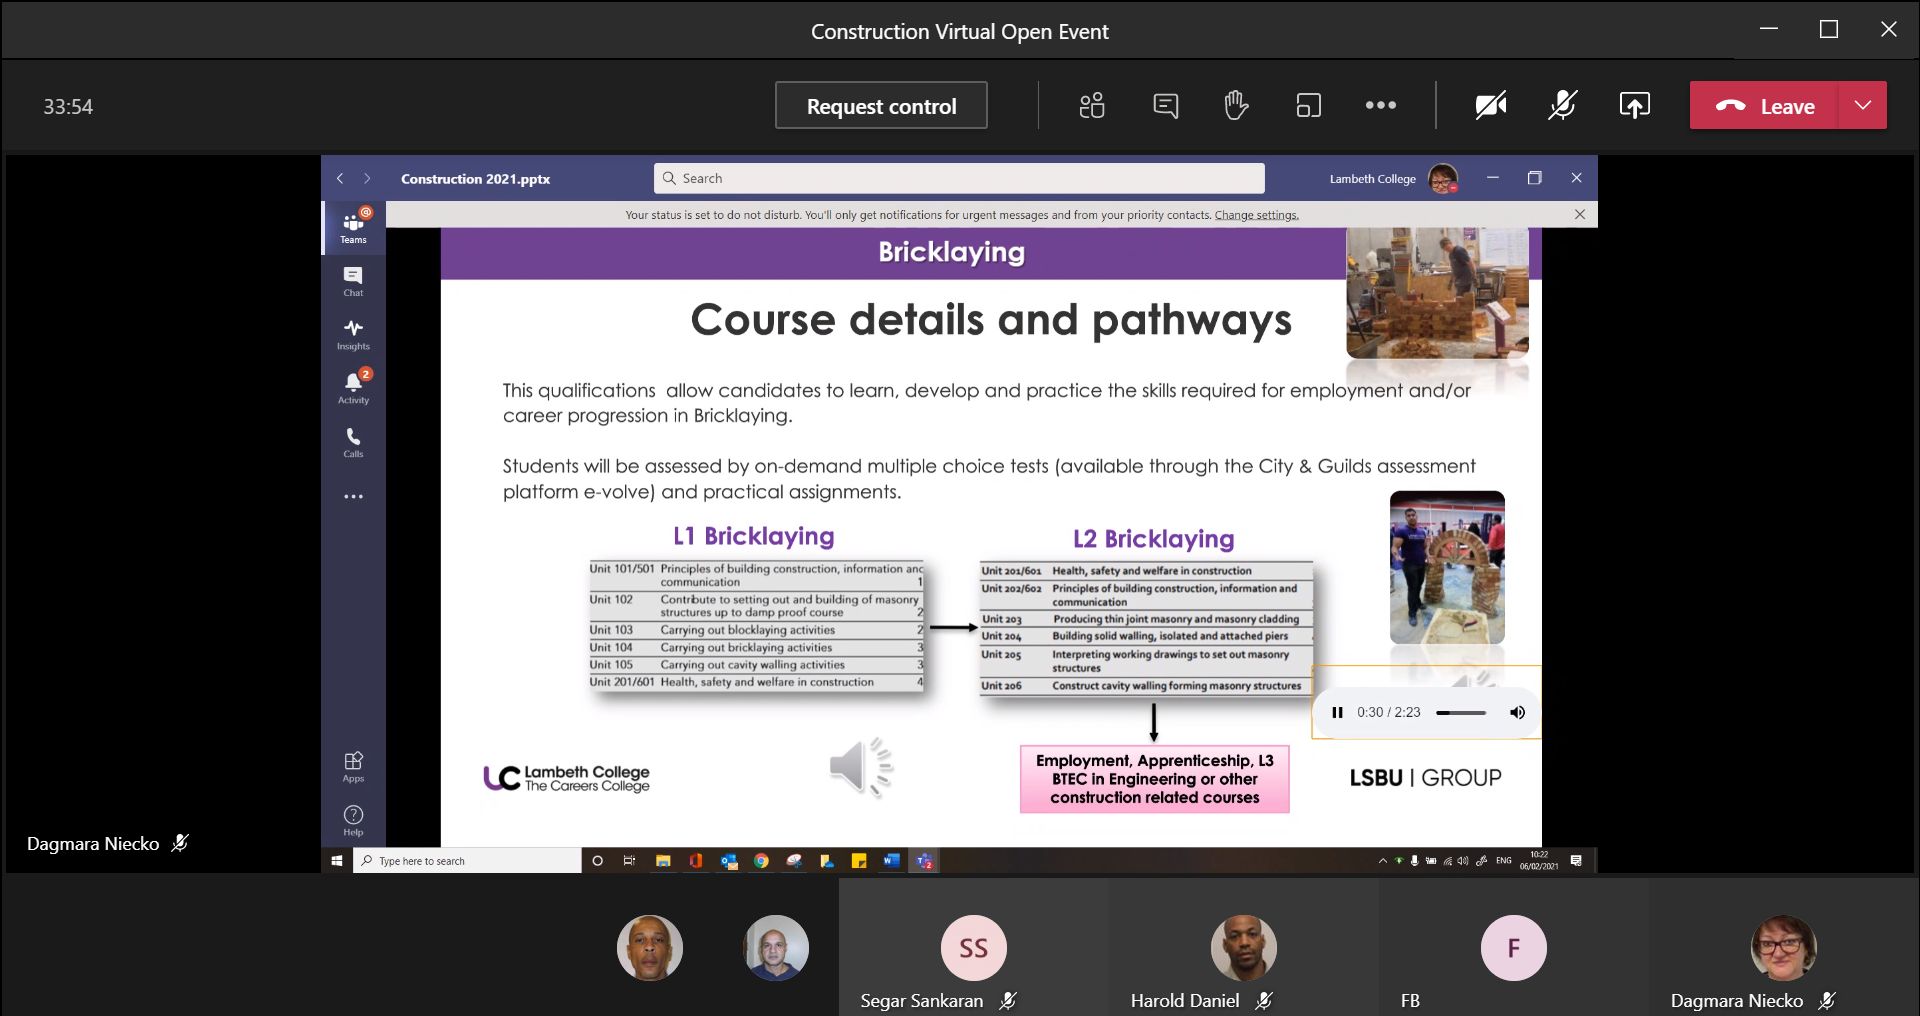Open Office app from shared taskbar

click(695, 860)
